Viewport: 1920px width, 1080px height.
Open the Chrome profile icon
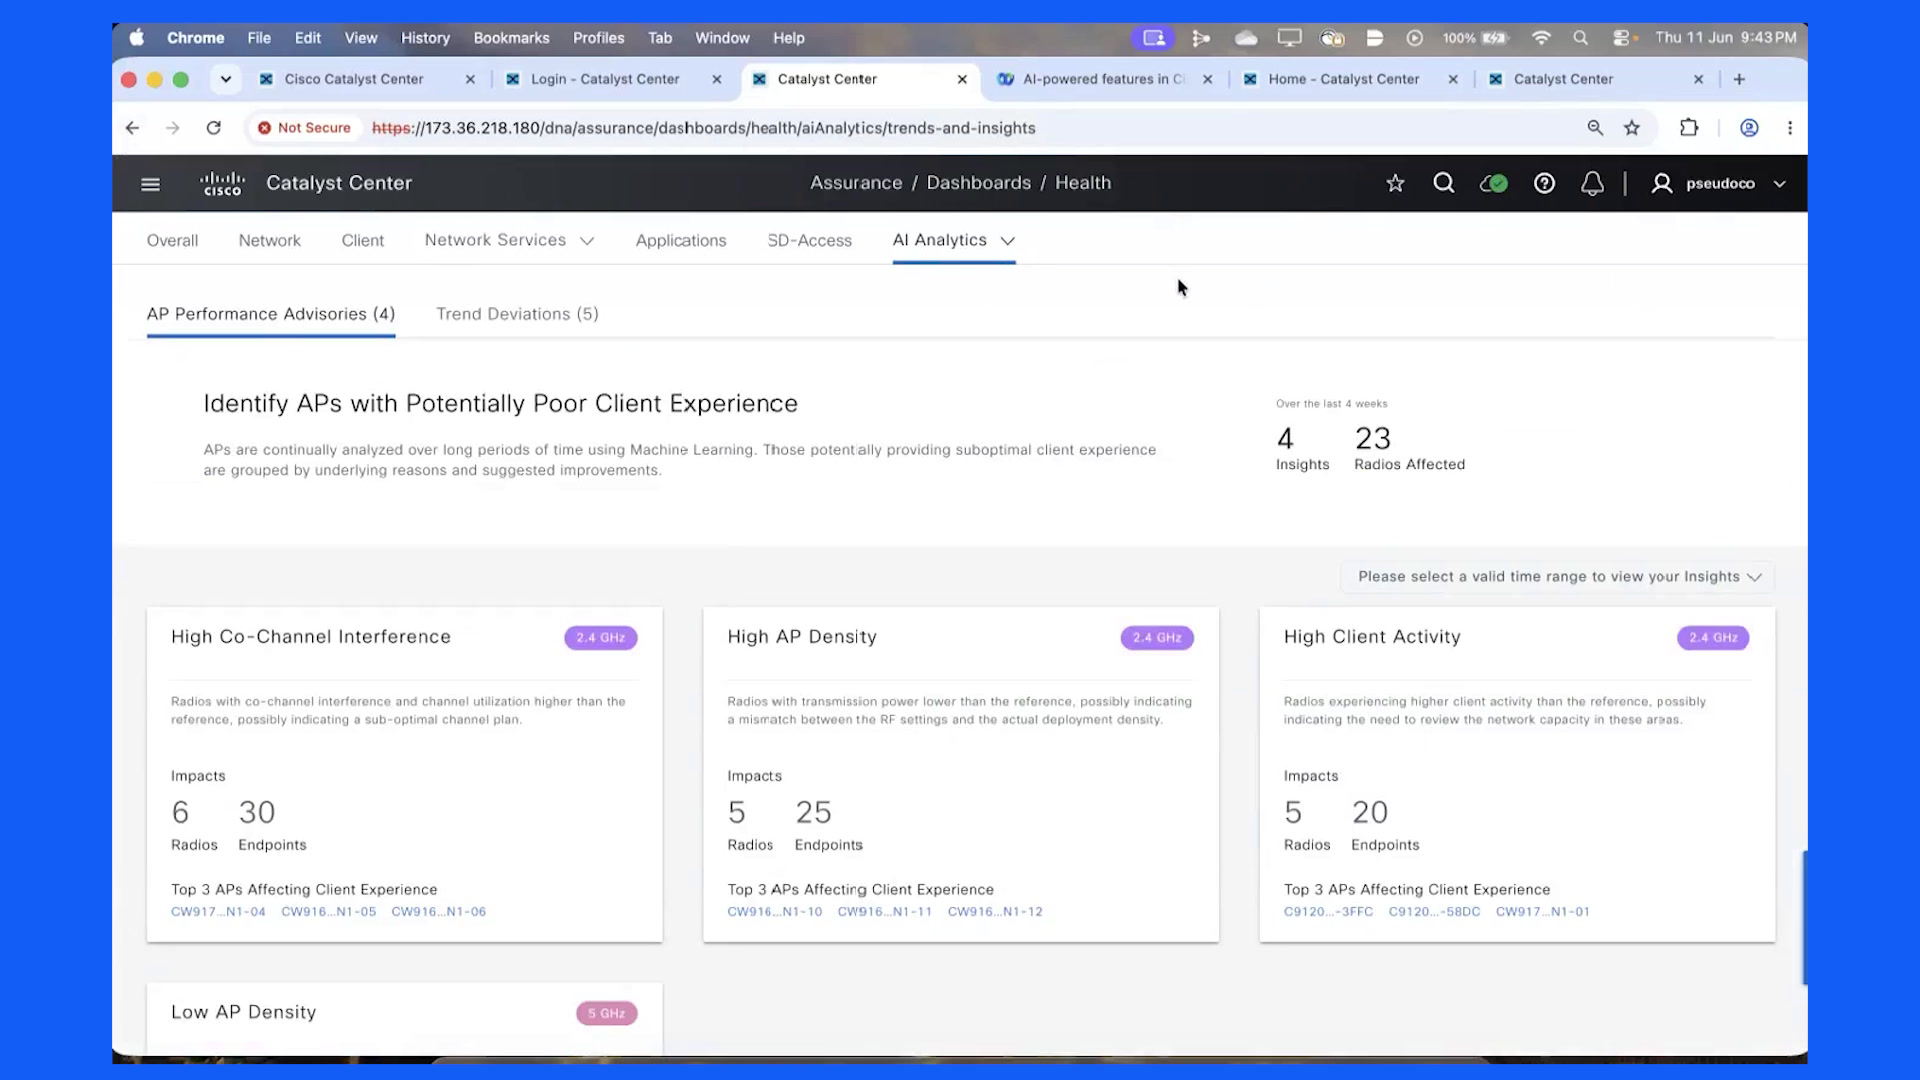pyautogui.click(x=1749, y=128)
